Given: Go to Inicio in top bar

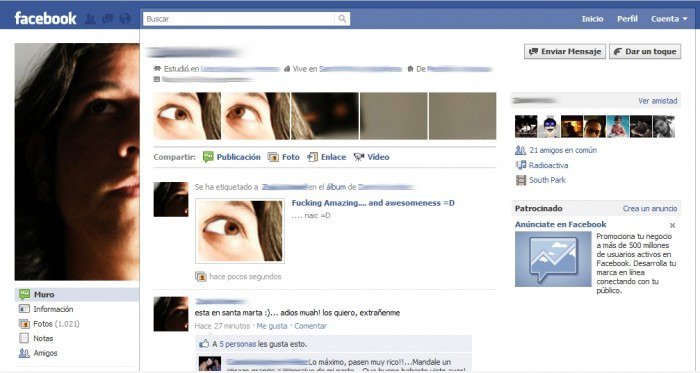Looking at the screenshot, I should click(592, 19).
